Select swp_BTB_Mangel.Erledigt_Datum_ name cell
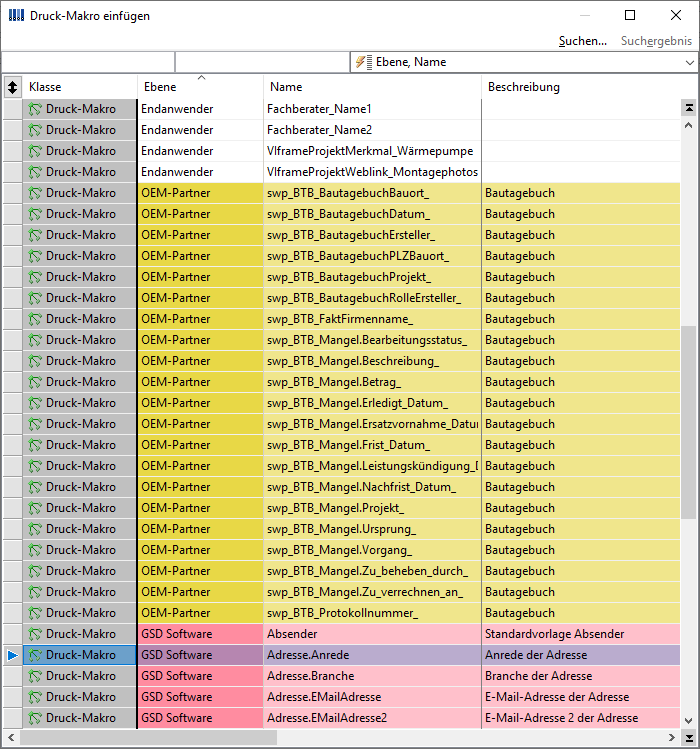The width and height of the screenshot is (700, 749). [x=372, y=403]
